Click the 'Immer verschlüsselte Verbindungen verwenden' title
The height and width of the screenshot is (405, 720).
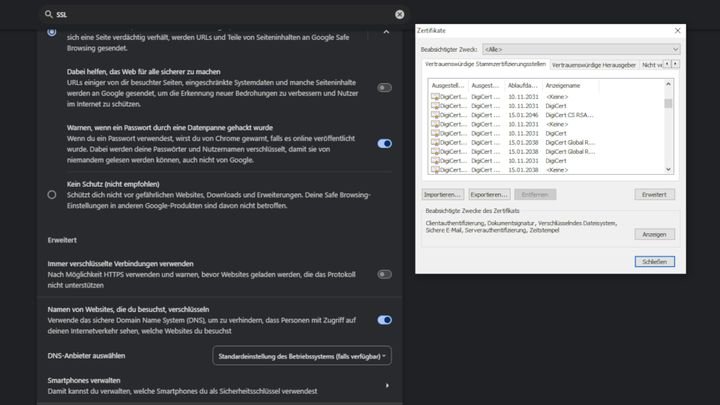pyautogui.click(x=120, y=264)
